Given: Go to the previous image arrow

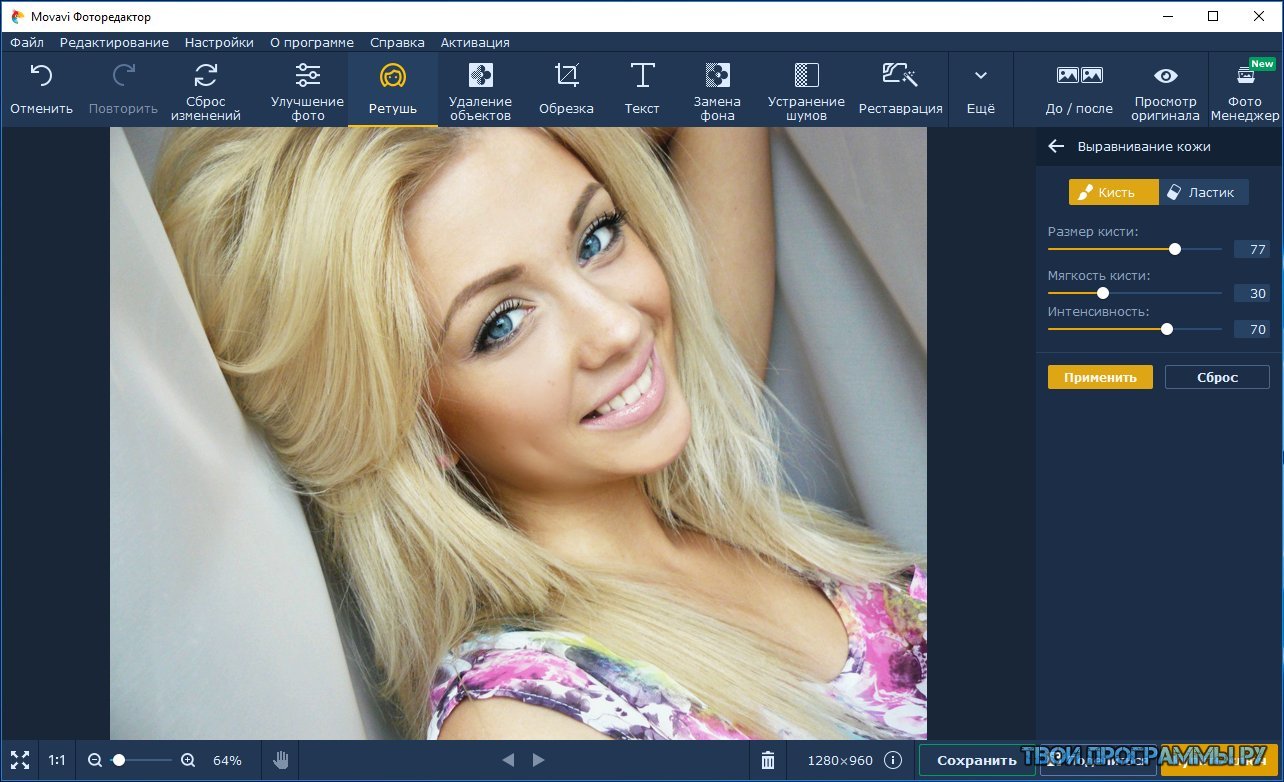Looking at the screenshot, I should click(508, 760).
